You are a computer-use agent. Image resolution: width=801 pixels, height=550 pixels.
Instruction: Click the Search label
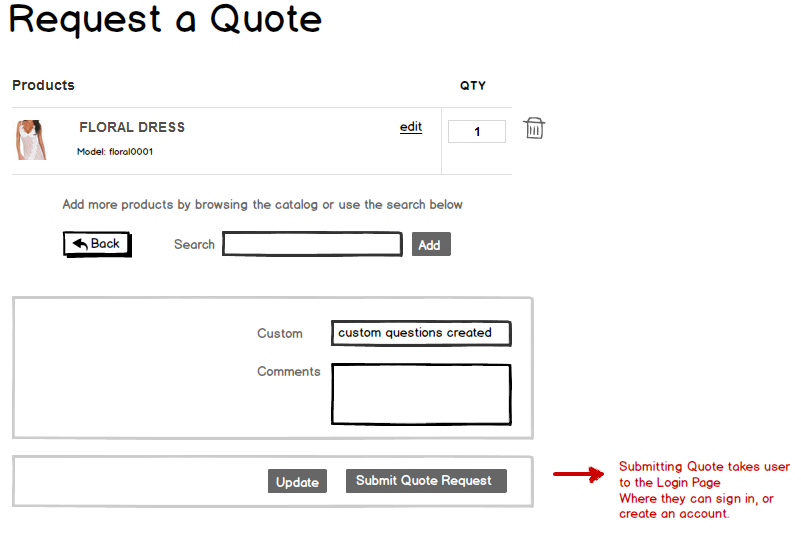[194, 245]
